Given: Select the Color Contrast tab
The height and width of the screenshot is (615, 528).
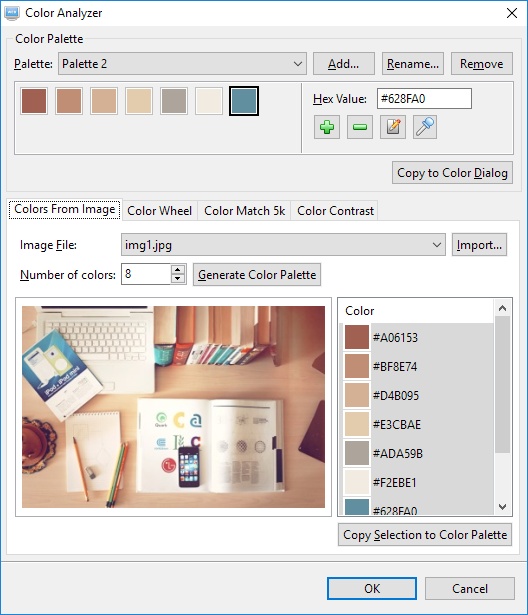Looking at the screenshot, I should tap(335, 211).
